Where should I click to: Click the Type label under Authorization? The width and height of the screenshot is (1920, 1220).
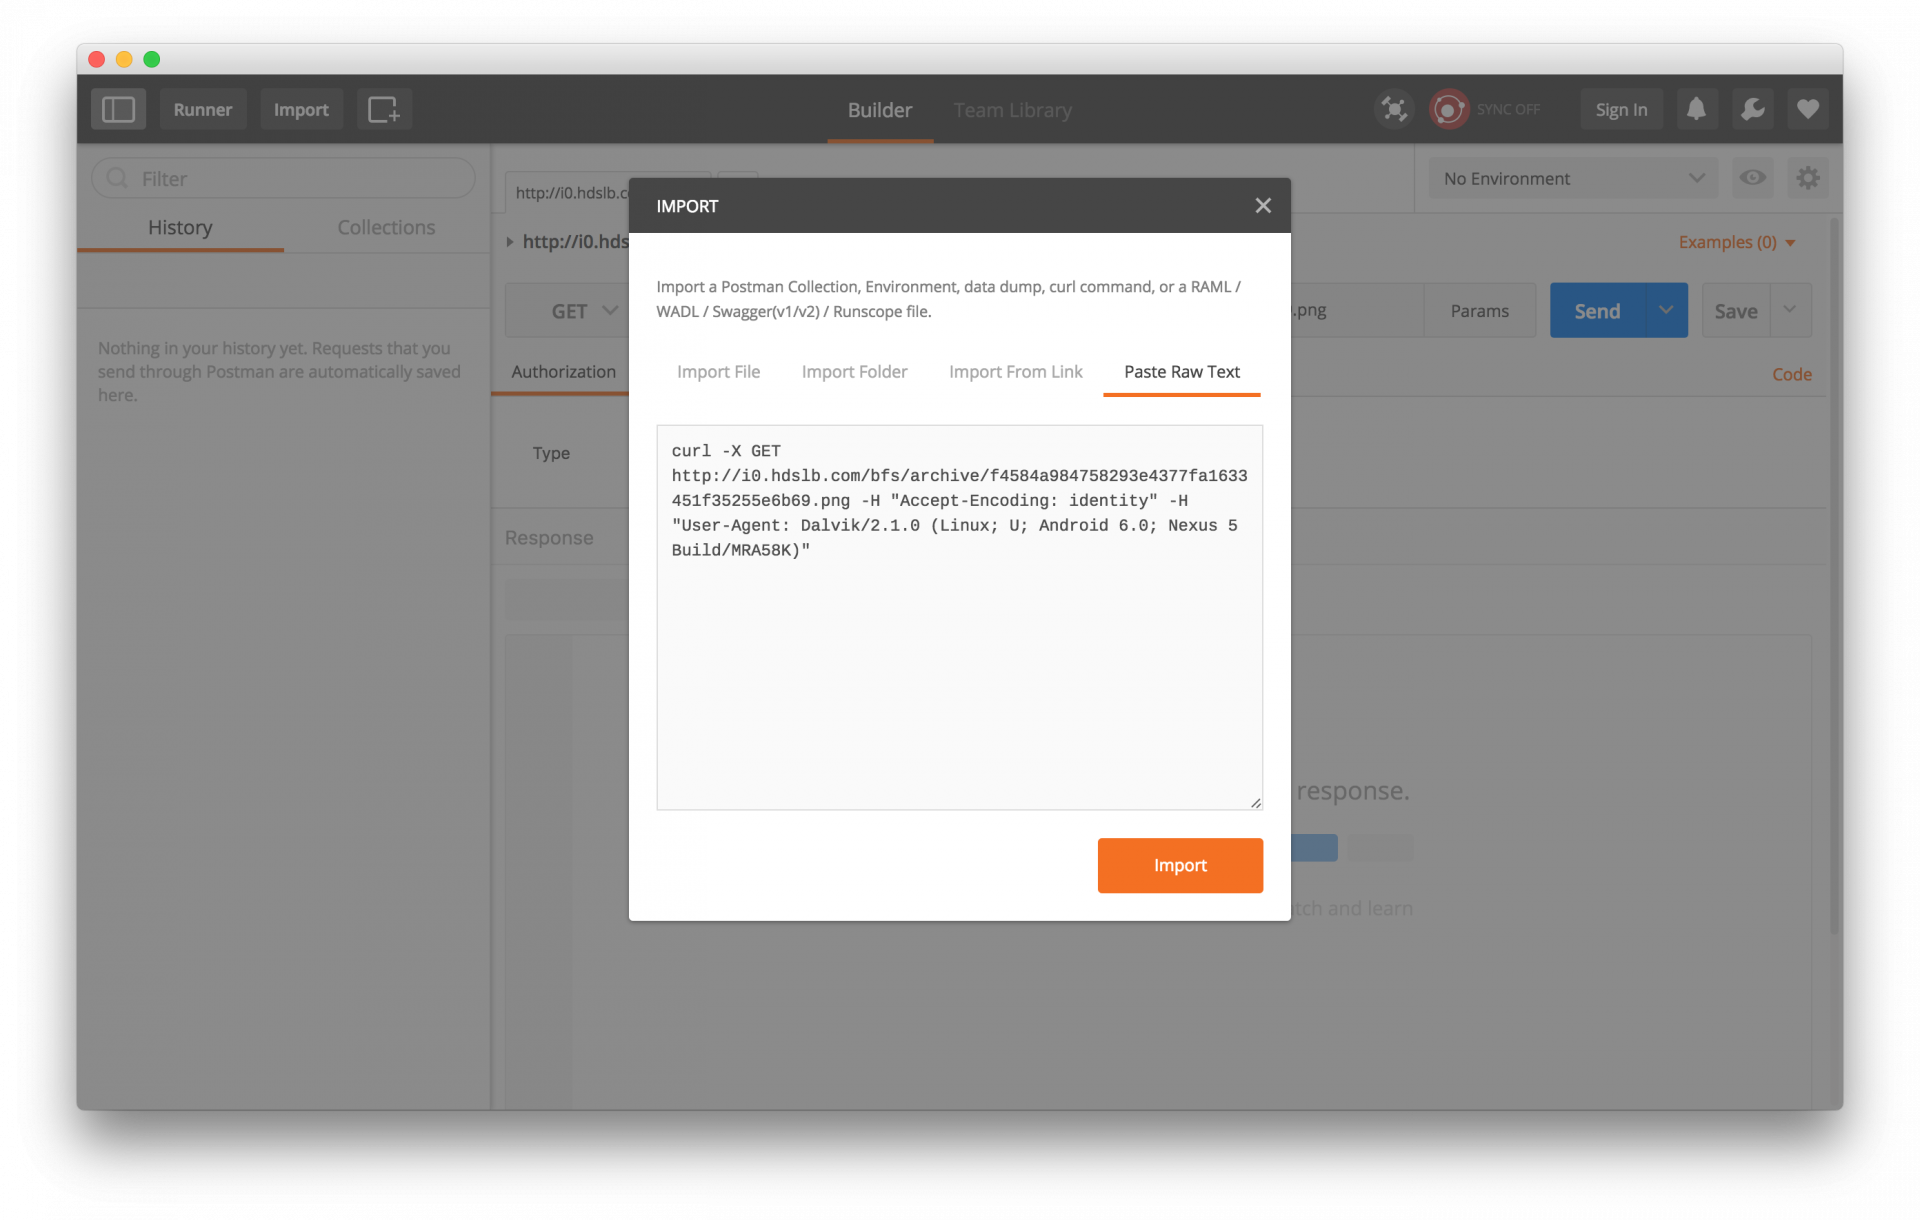coord(551,453)
